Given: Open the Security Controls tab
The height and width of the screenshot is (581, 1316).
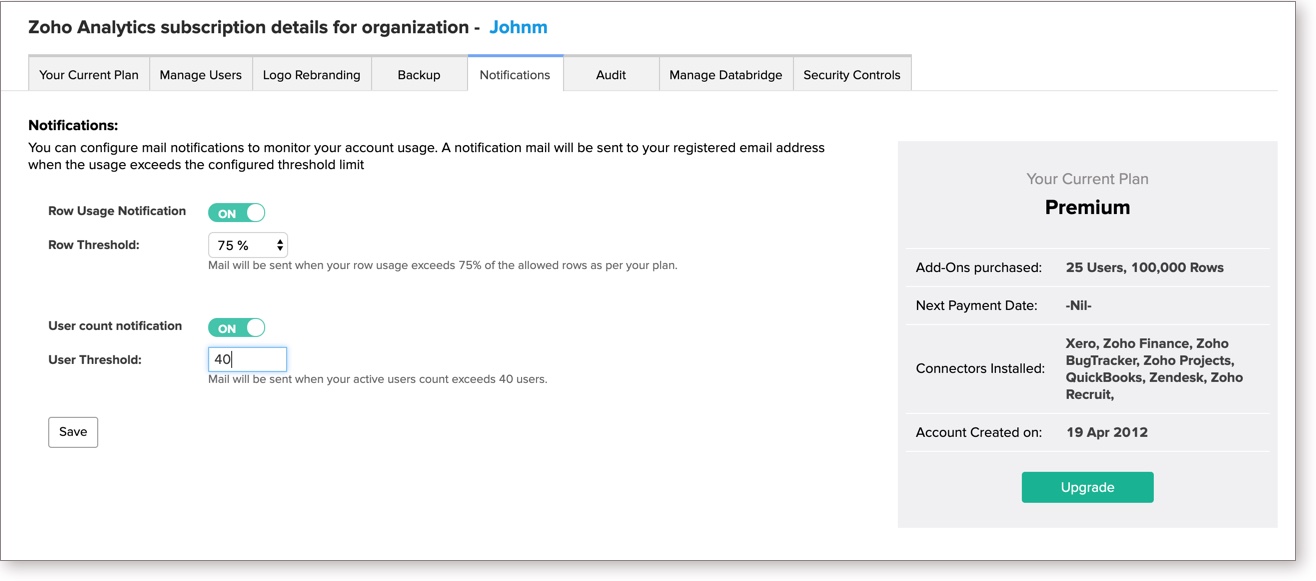Looking at the screenshot, I should coord(851,75).
